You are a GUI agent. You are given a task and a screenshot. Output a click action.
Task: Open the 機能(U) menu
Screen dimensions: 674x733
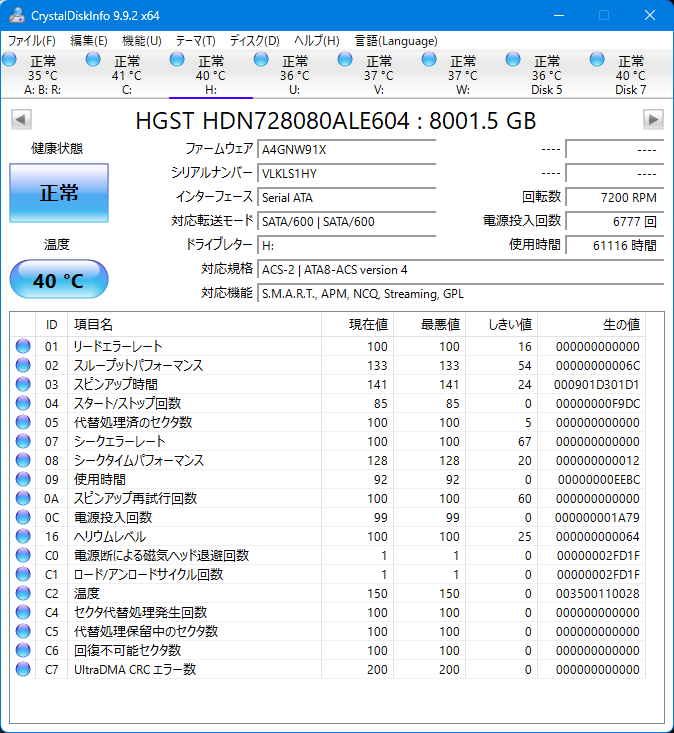[x=142, y=41]
